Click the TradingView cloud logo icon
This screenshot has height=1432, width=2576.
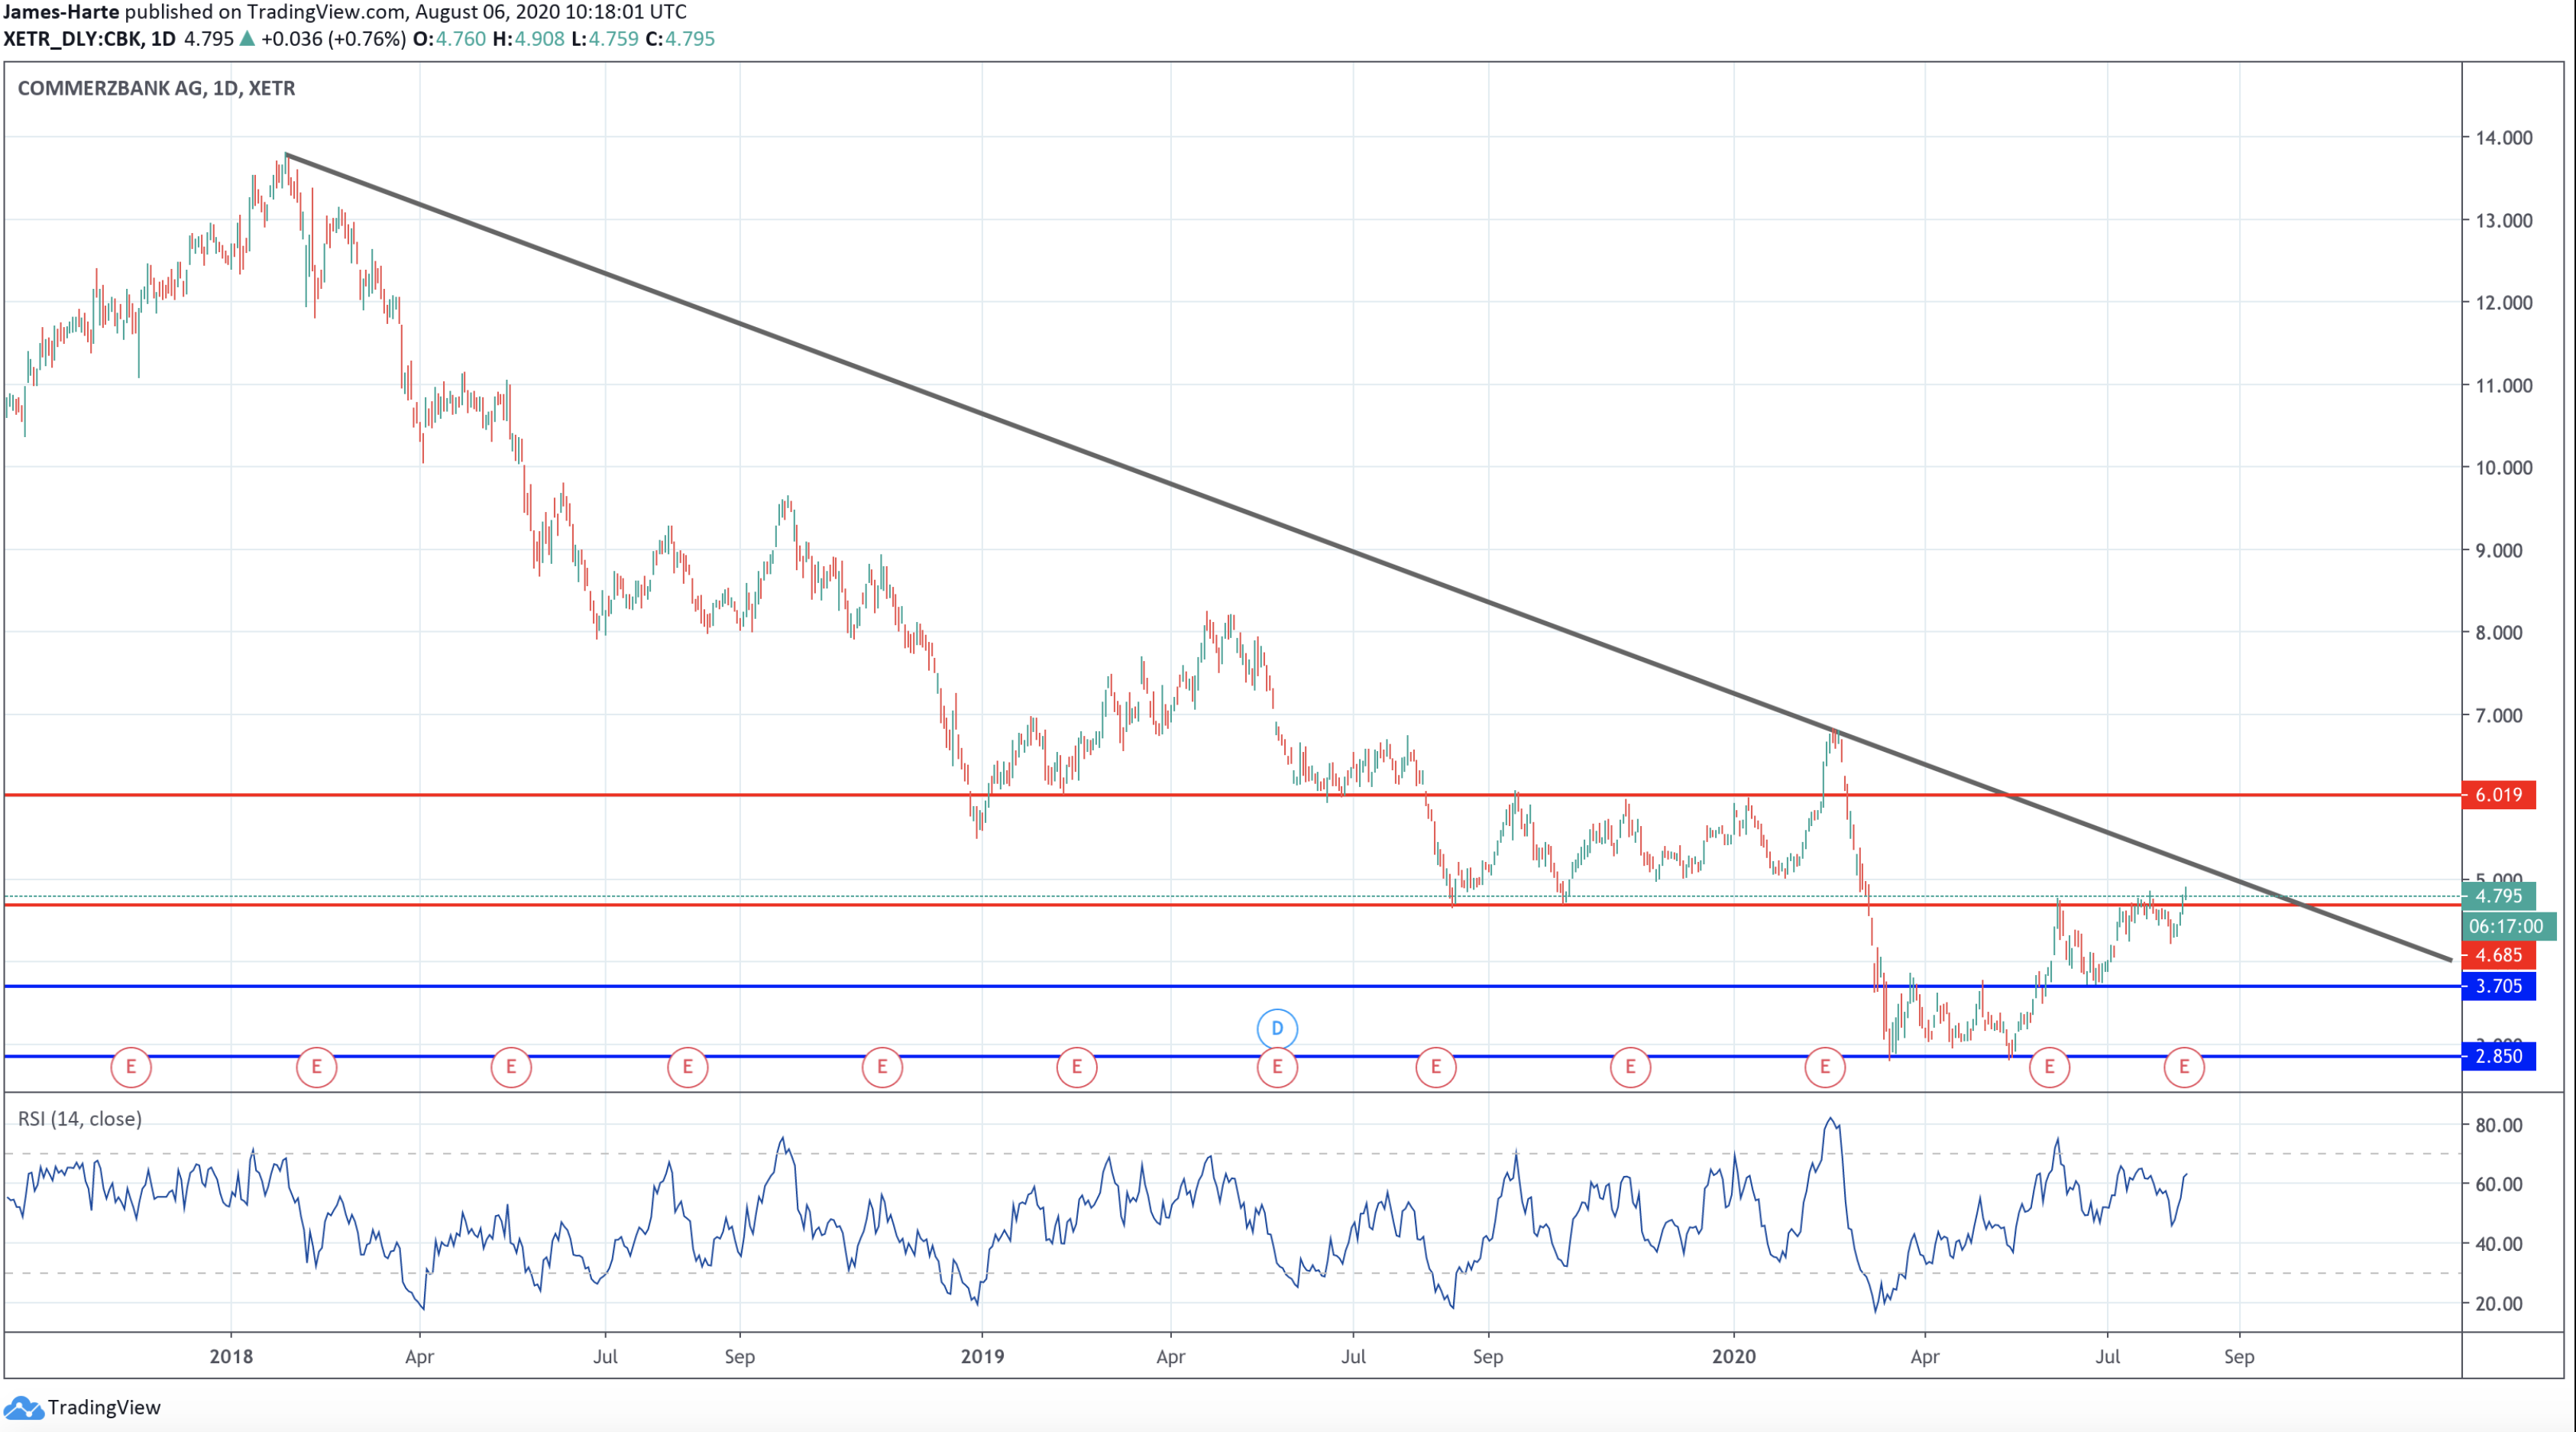coord(23,1407)
